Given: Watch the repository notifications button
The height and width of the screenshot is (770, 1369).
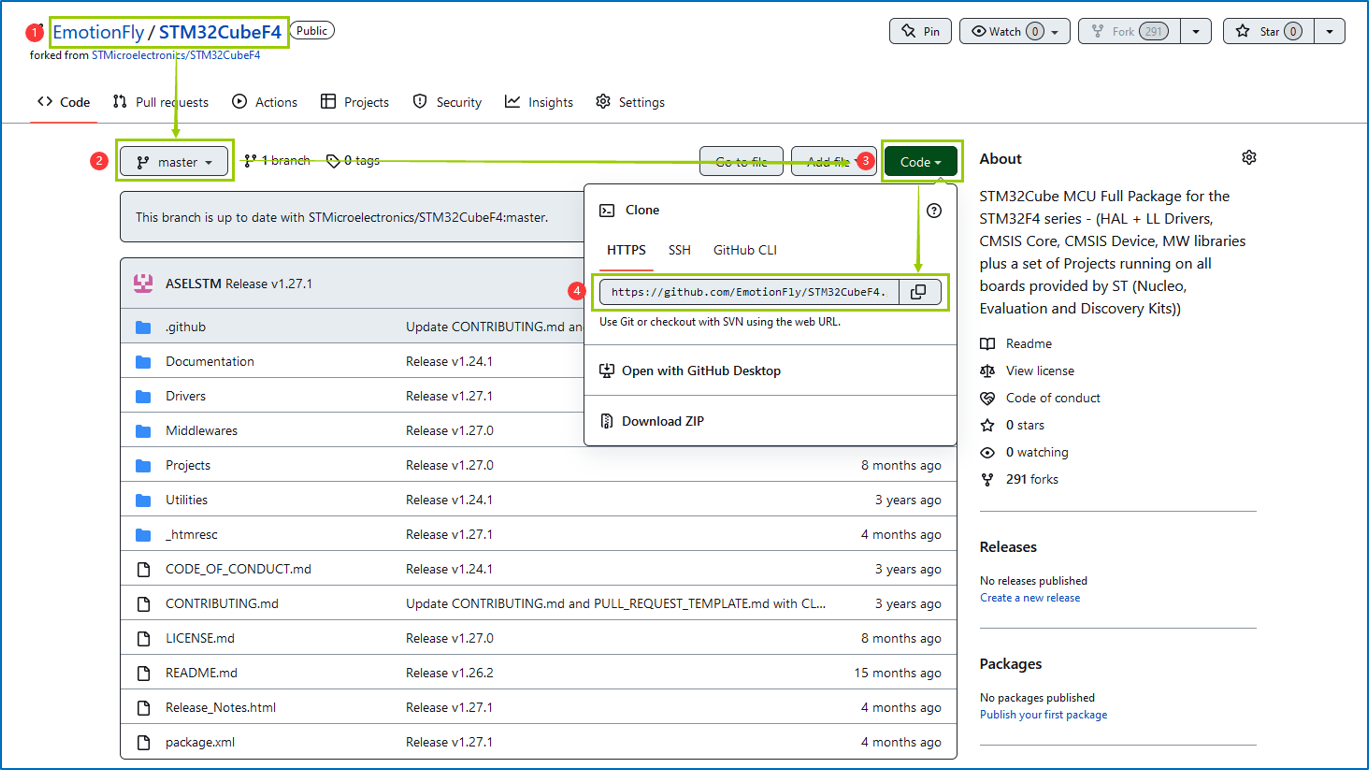Looking at the screenshot, I should [1015, 31].
